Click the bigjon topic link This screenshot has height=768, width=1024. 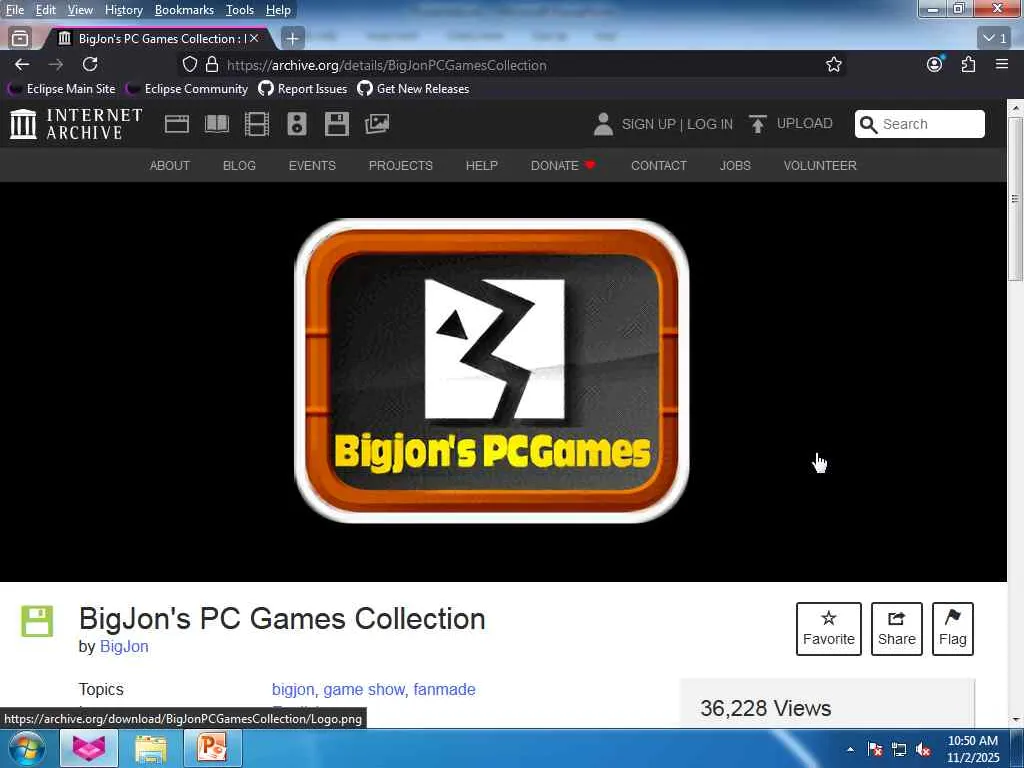293,690
